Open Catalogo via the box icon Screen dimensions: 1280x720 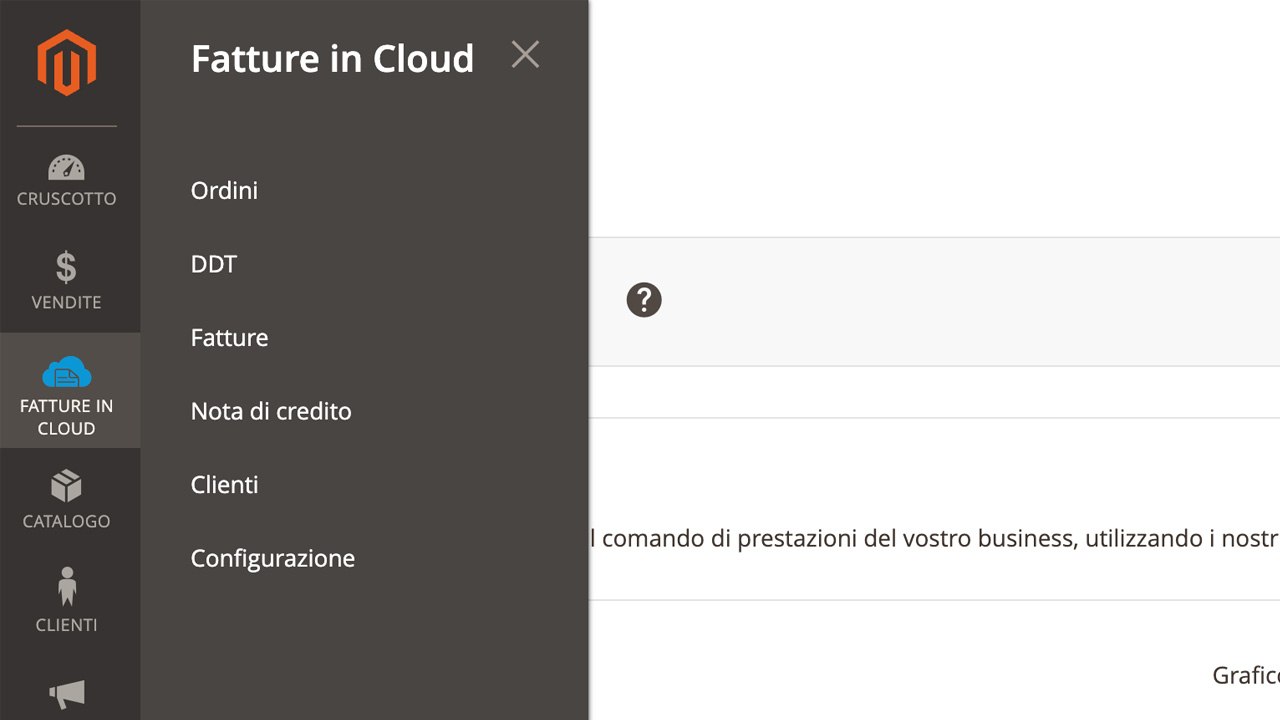pyautogui.click(x=66, y=487)
